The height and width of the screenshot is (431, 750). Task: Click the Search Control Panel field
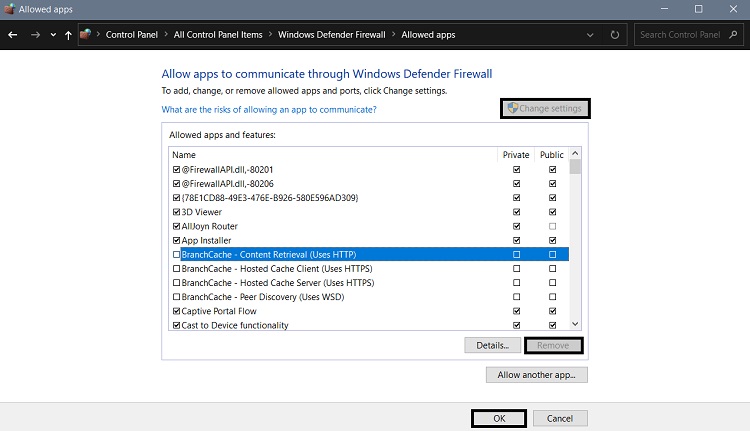tap(680, 35)
